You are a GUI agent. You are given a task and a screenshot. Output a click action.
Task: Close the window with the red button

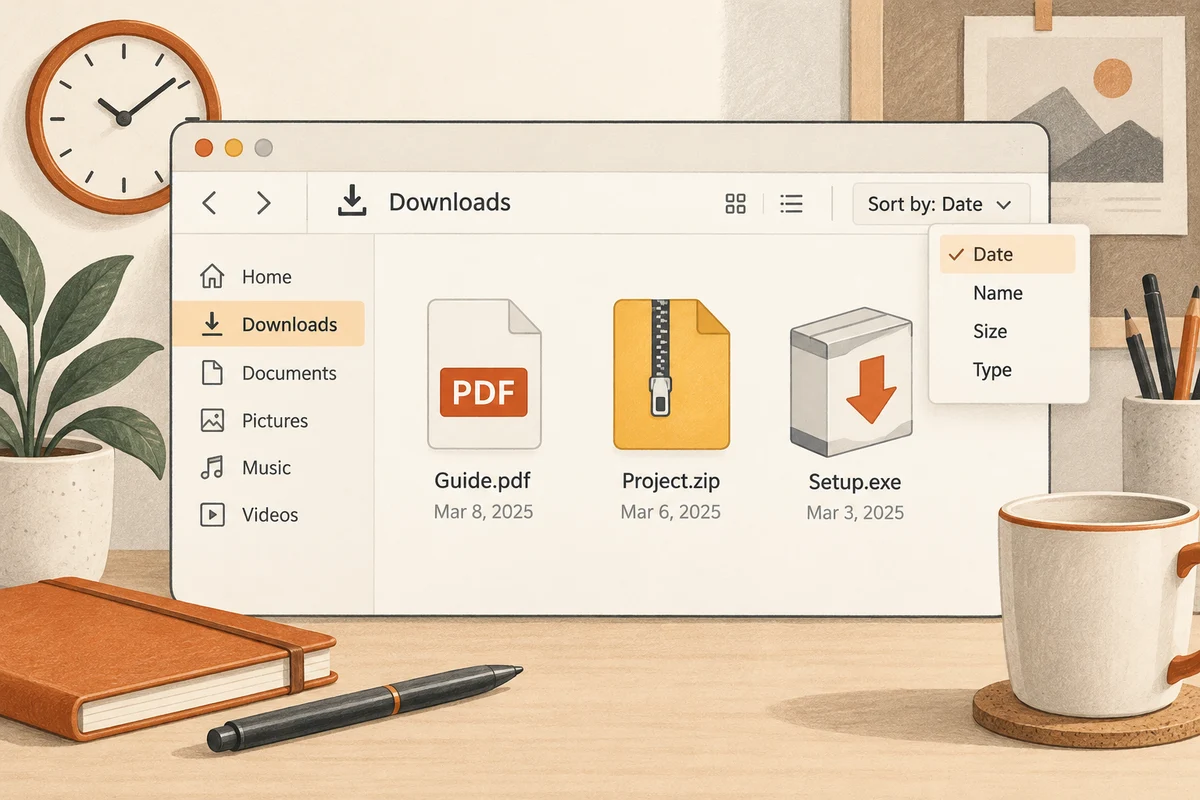[204, 148]
